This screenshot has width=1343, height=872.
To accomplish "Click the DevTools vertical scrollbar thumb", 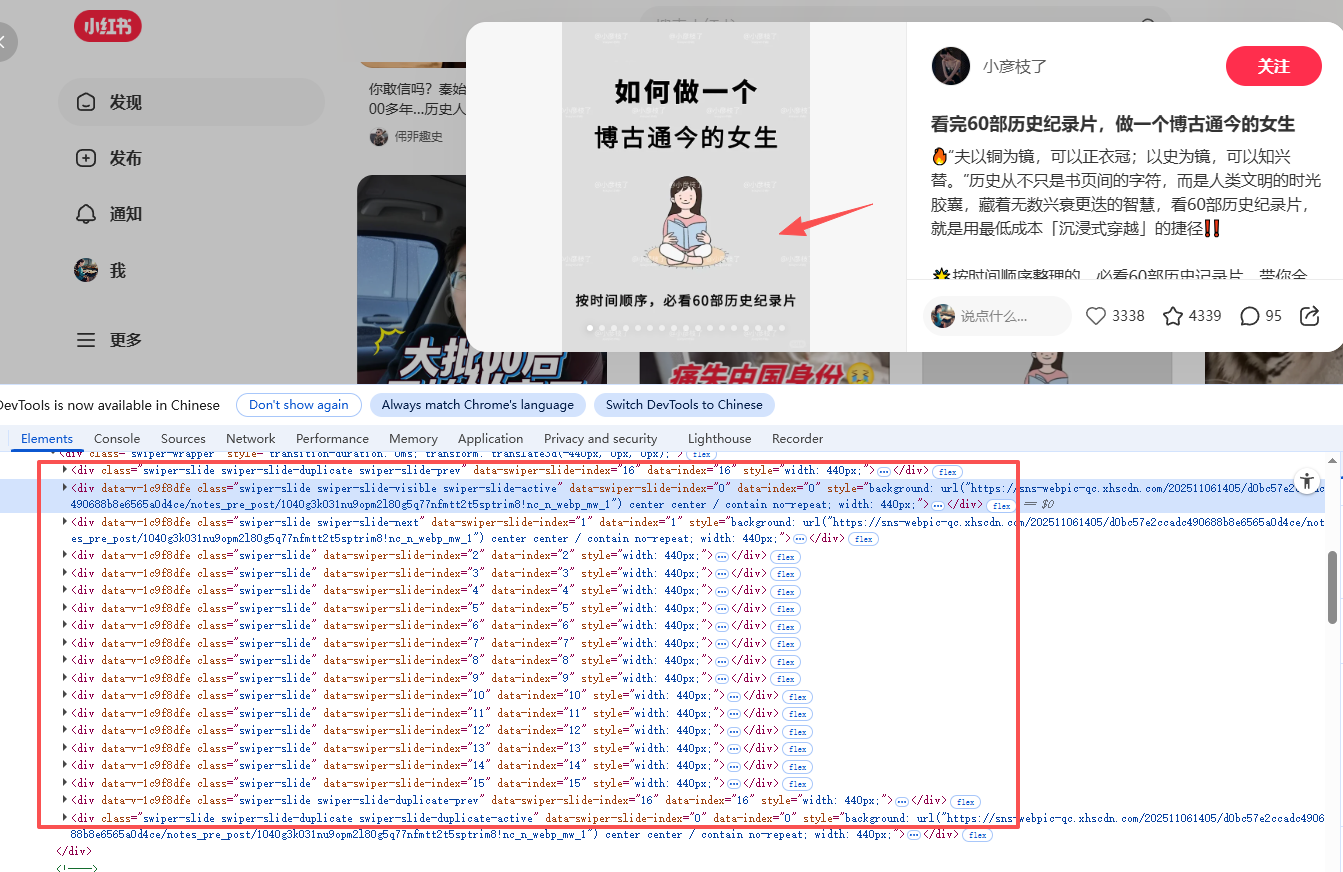I will point(1330,587).
